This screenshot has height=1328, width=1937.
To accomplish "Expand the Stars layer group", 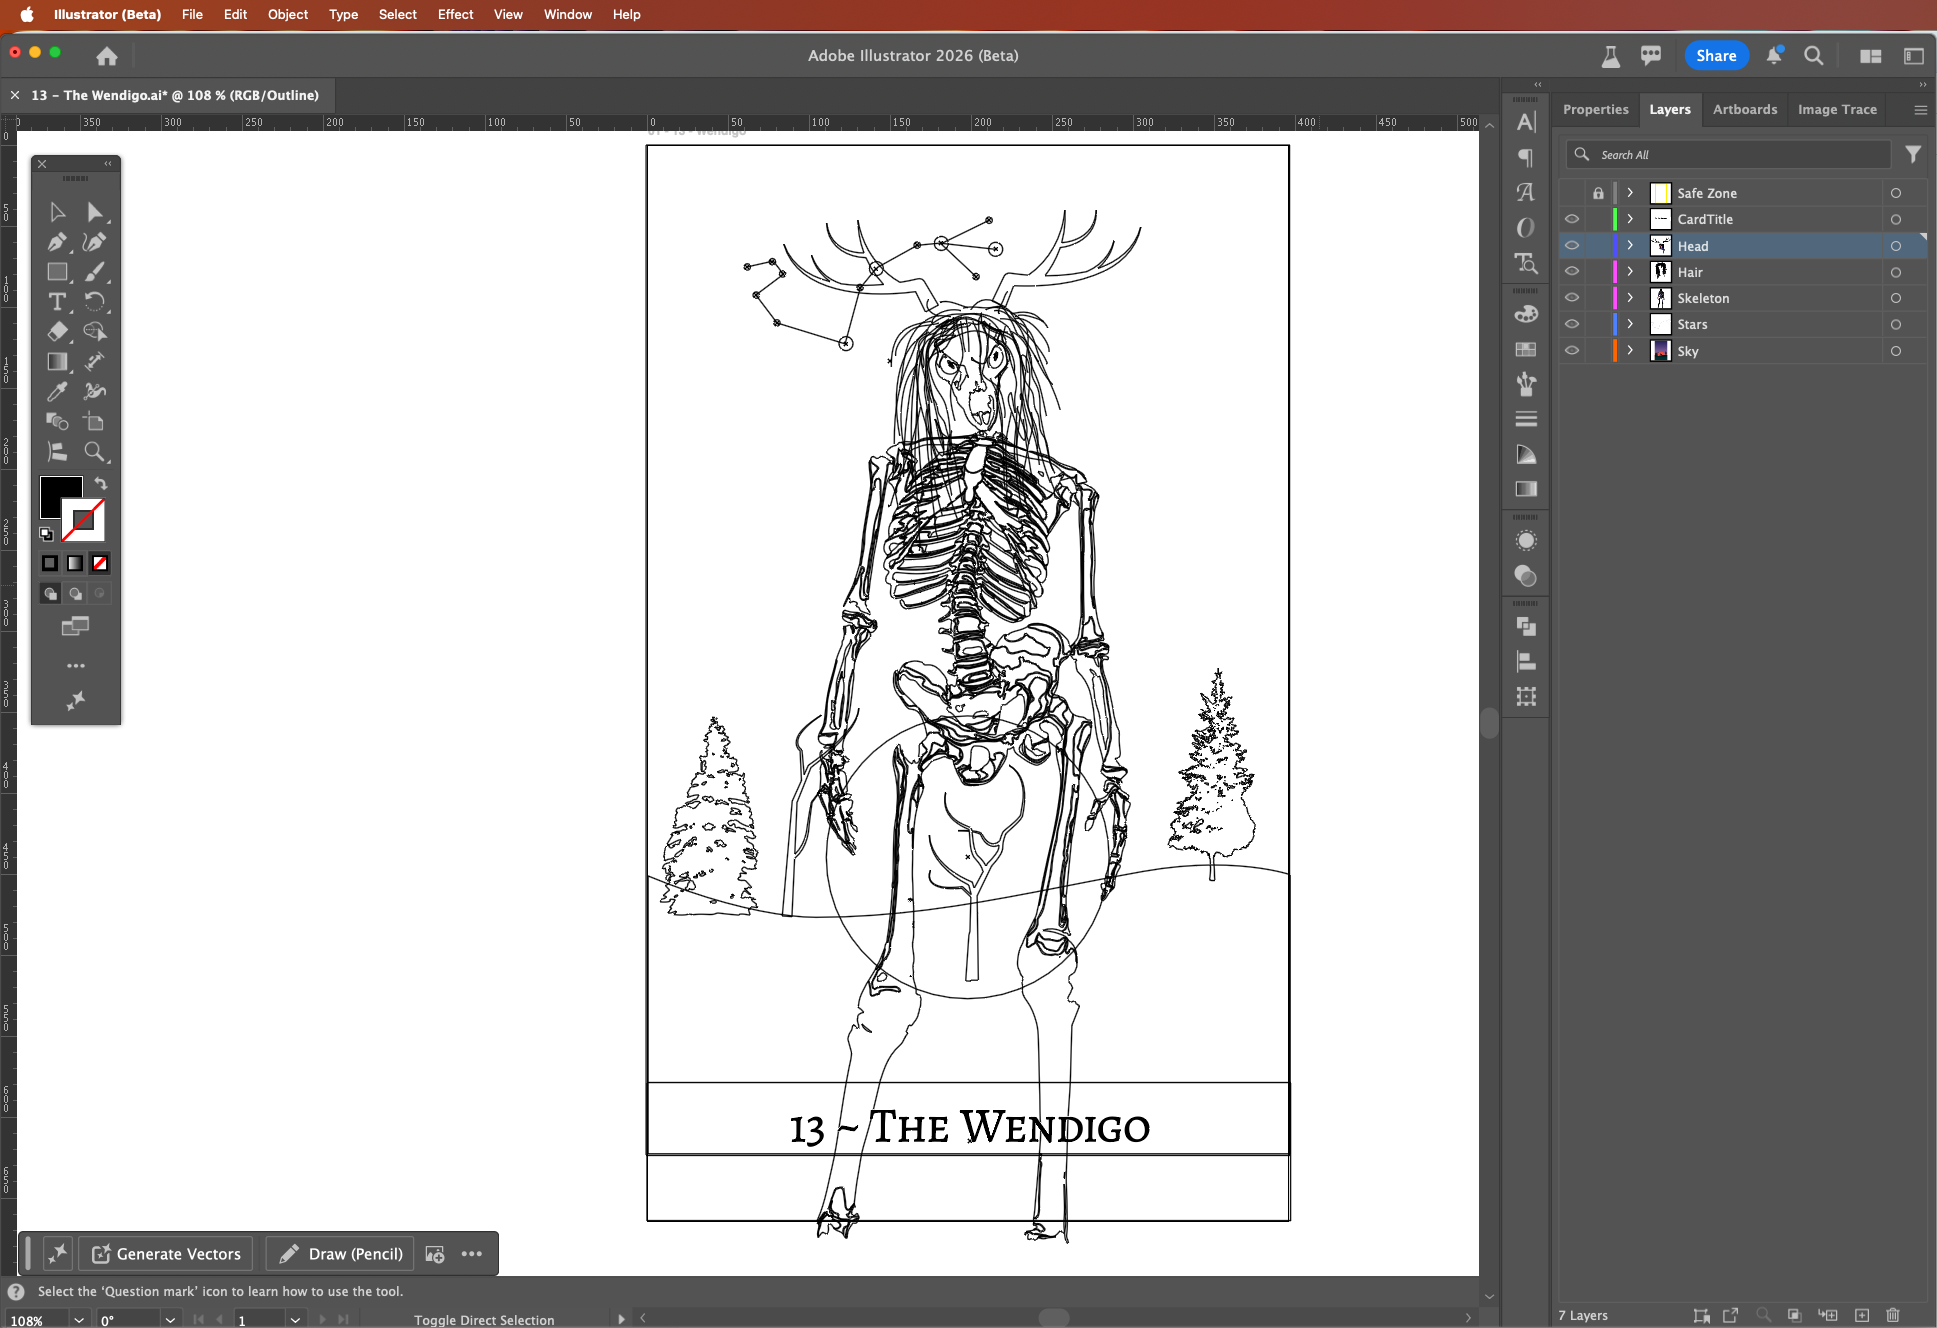I will click(x=1630, y=324).
